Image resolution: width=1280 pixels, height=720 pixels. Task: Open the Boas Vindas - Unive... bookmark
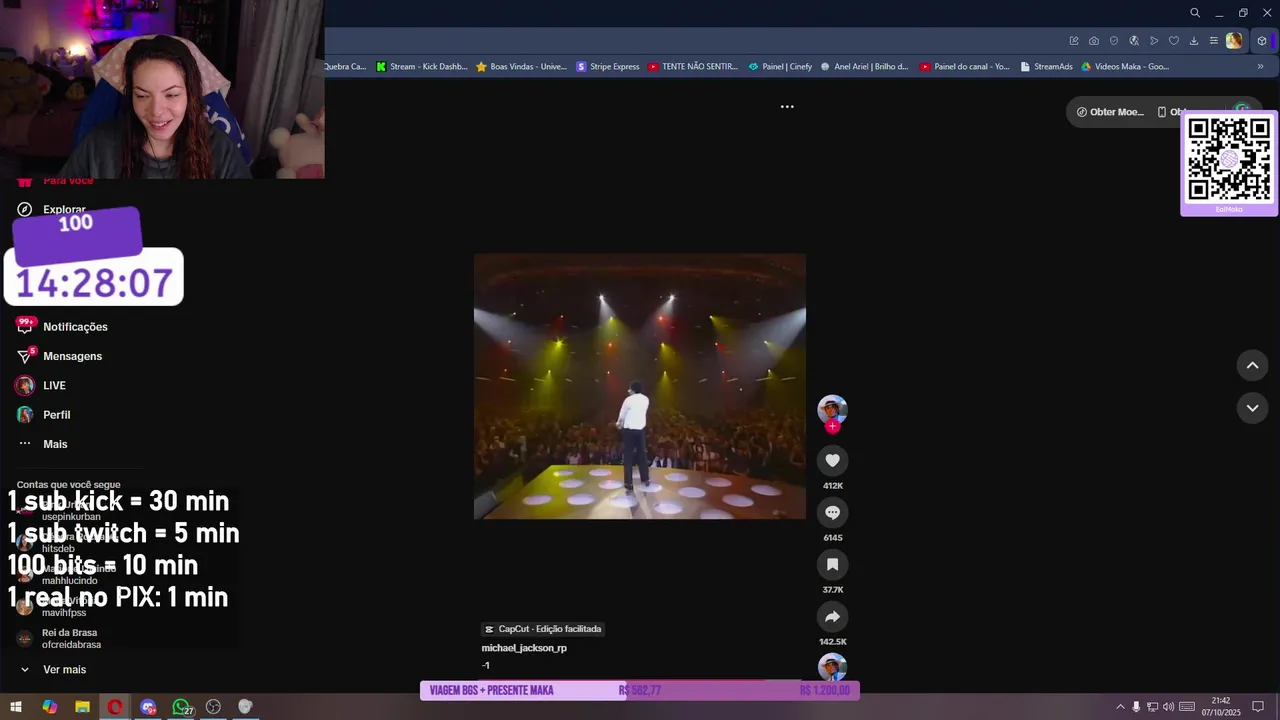pyautogui.click(x=521, y=67)
